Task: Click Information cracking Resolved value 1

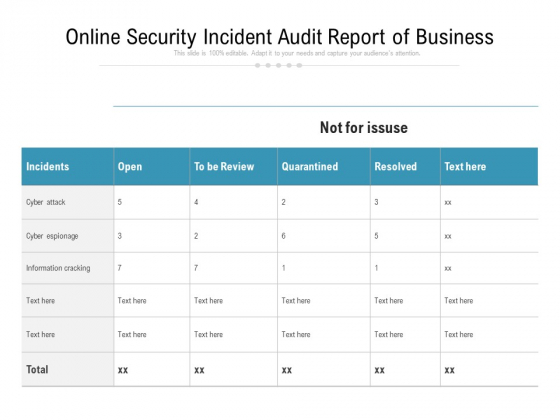Action: pos(376,268)
